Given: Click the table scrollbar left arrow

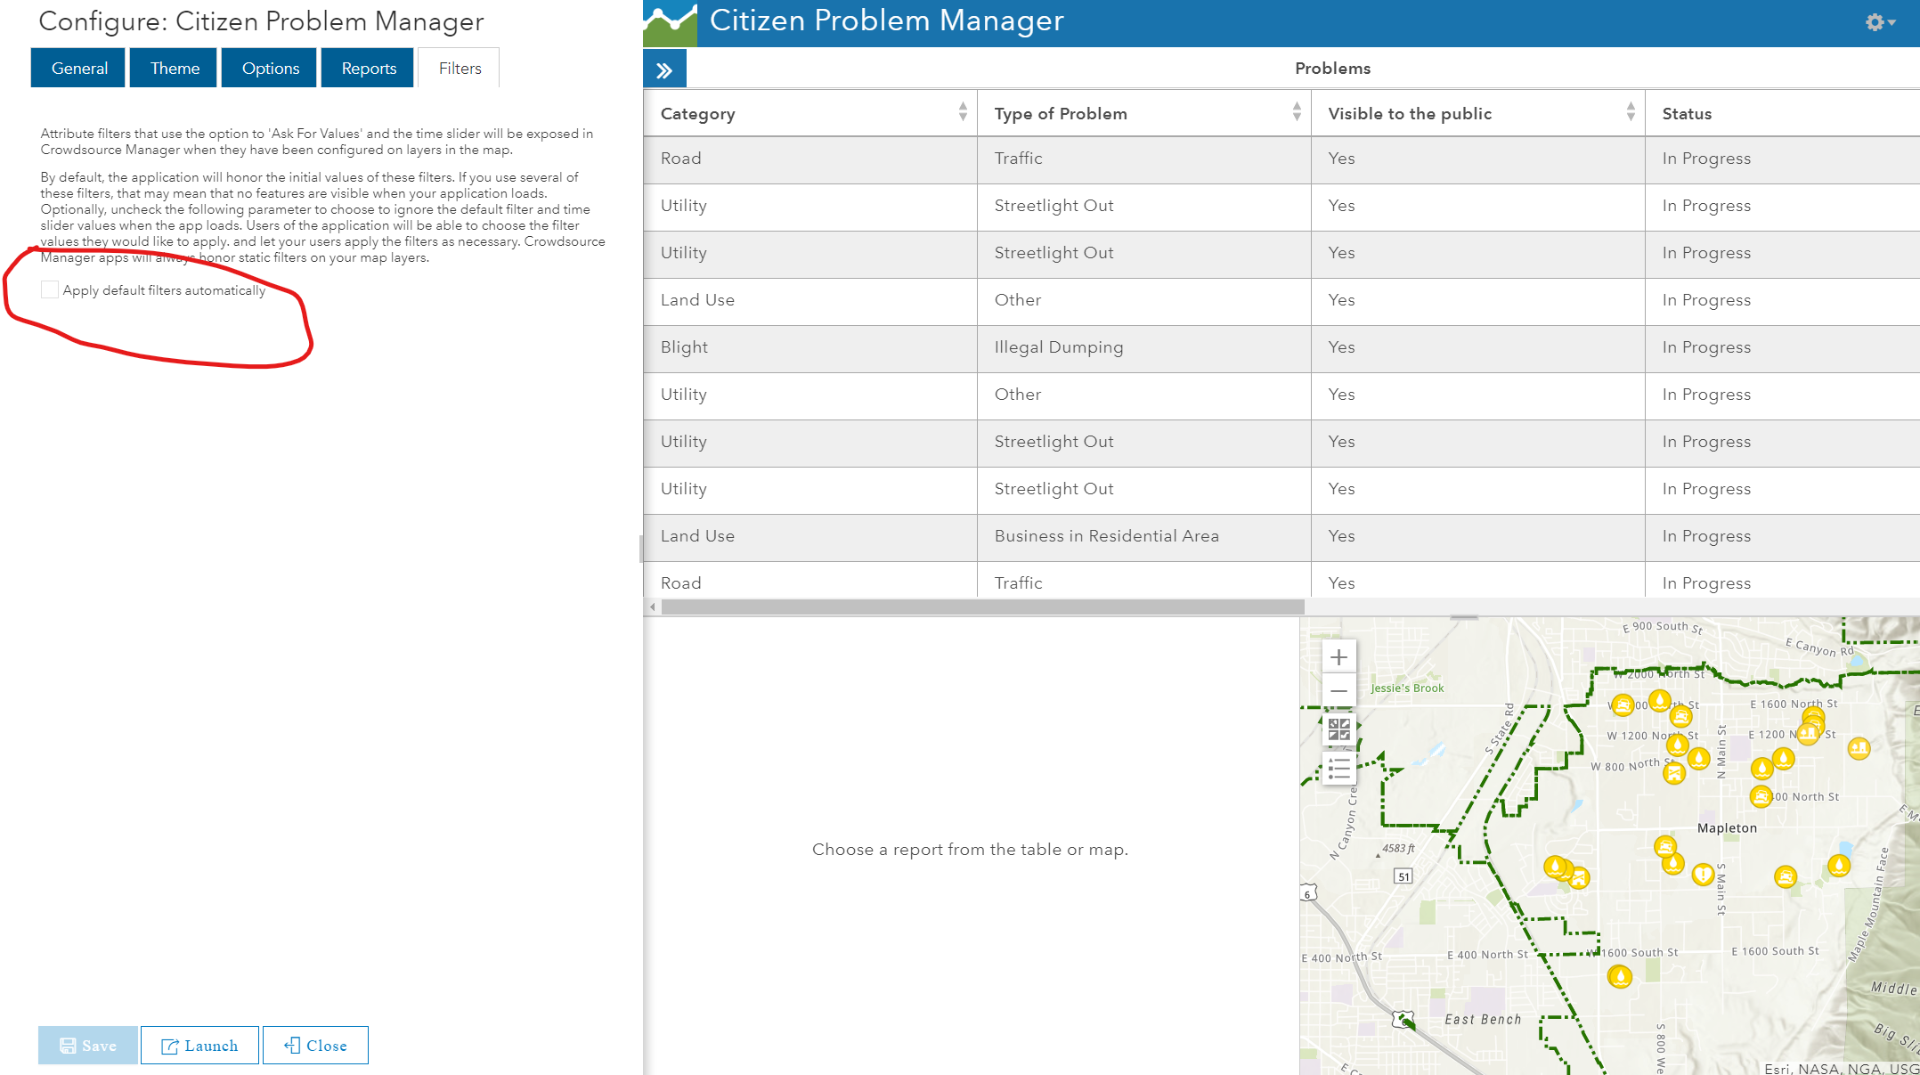Looking at the screenshot, I should click(x=652, y=607).
